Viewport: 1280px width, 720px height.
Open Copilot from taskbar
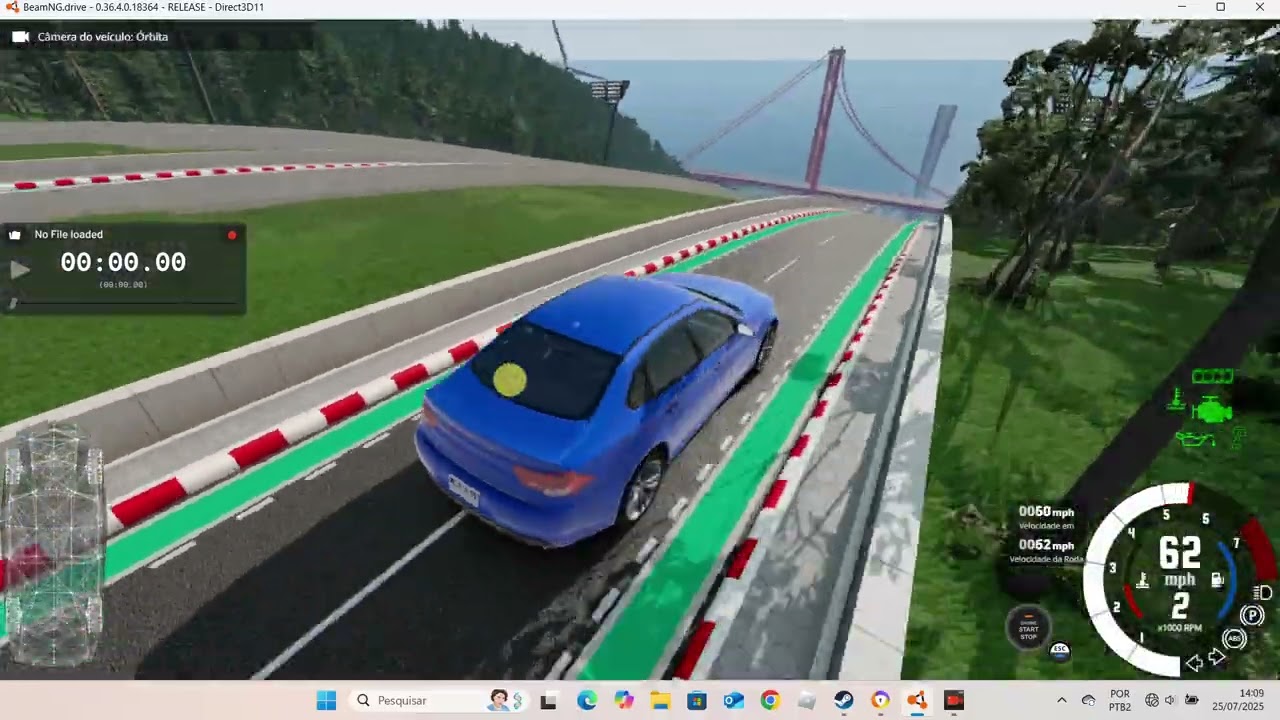point(624,700)
